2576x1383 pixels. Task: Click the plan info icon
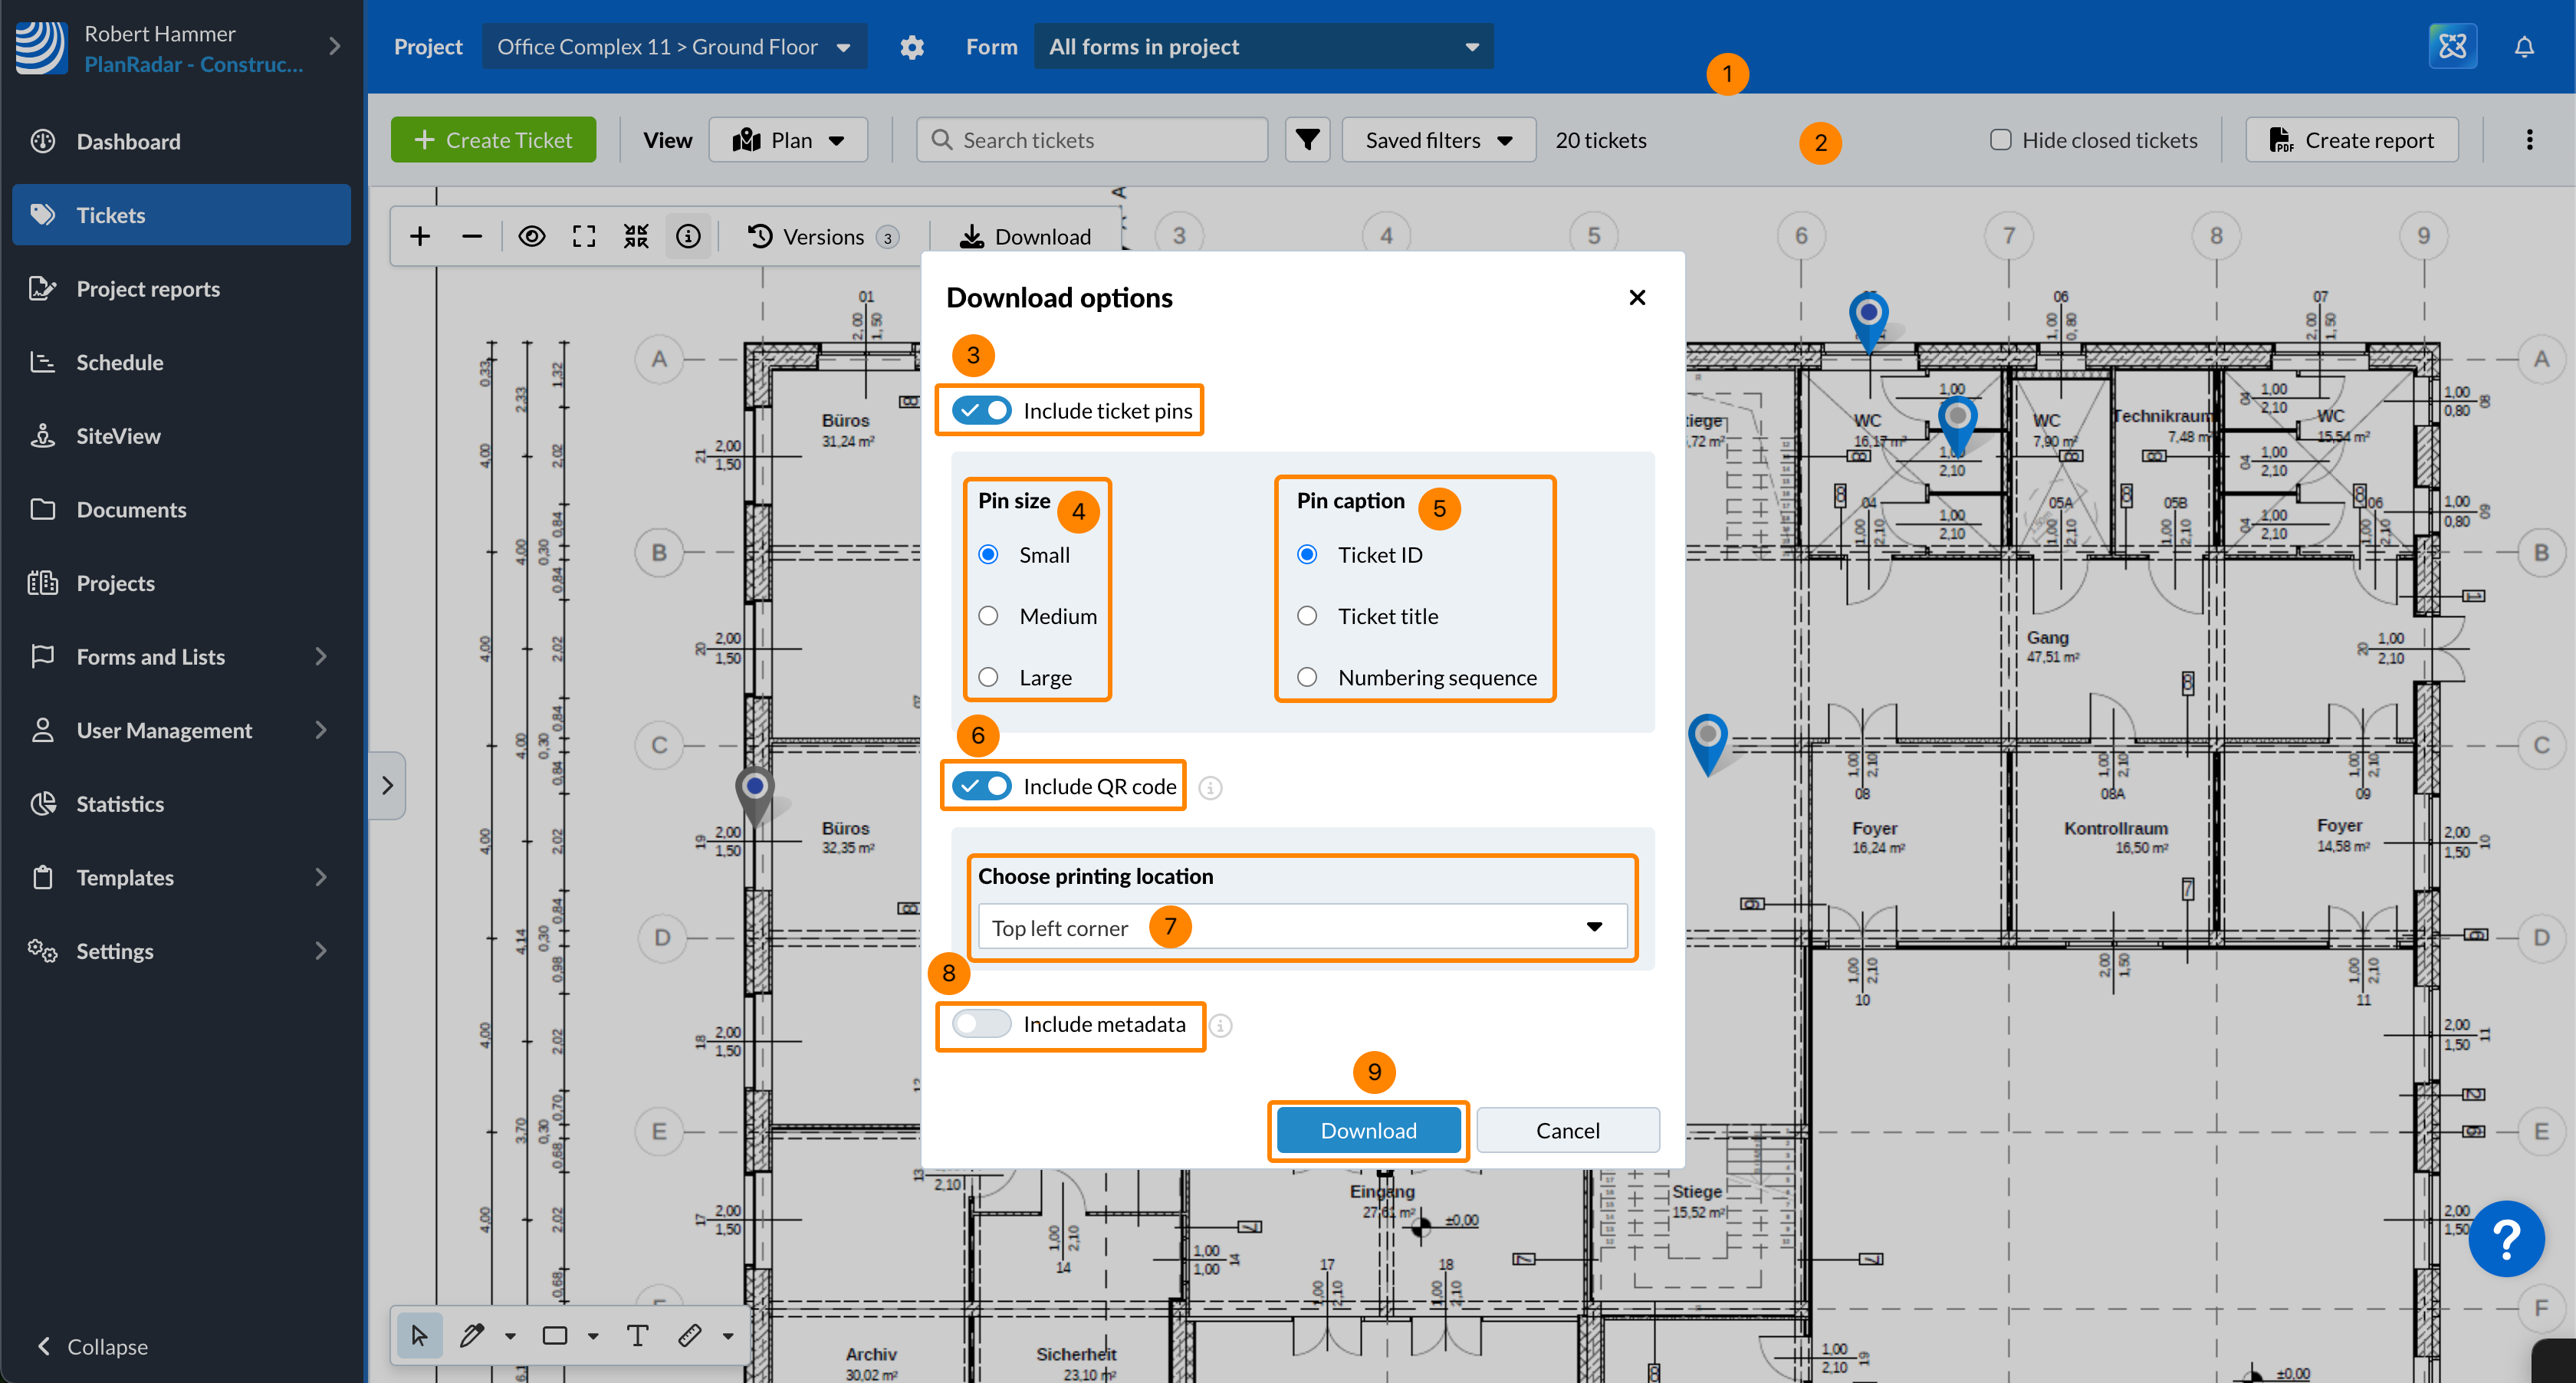688,236
